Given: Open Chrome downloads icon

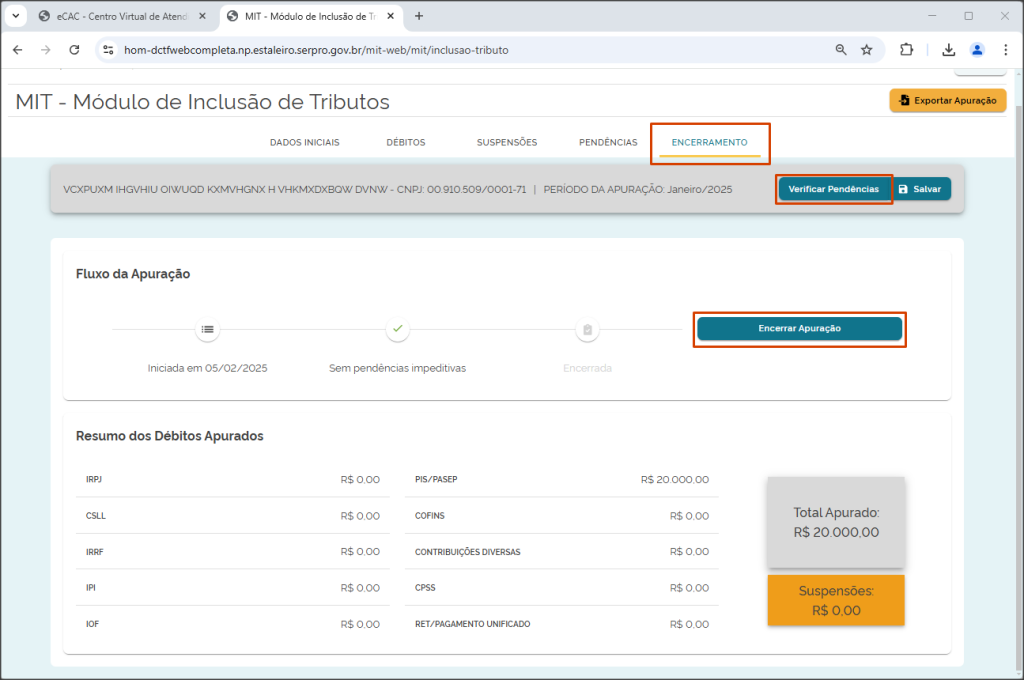Looking at the screenshot, I should pos(949,50).
